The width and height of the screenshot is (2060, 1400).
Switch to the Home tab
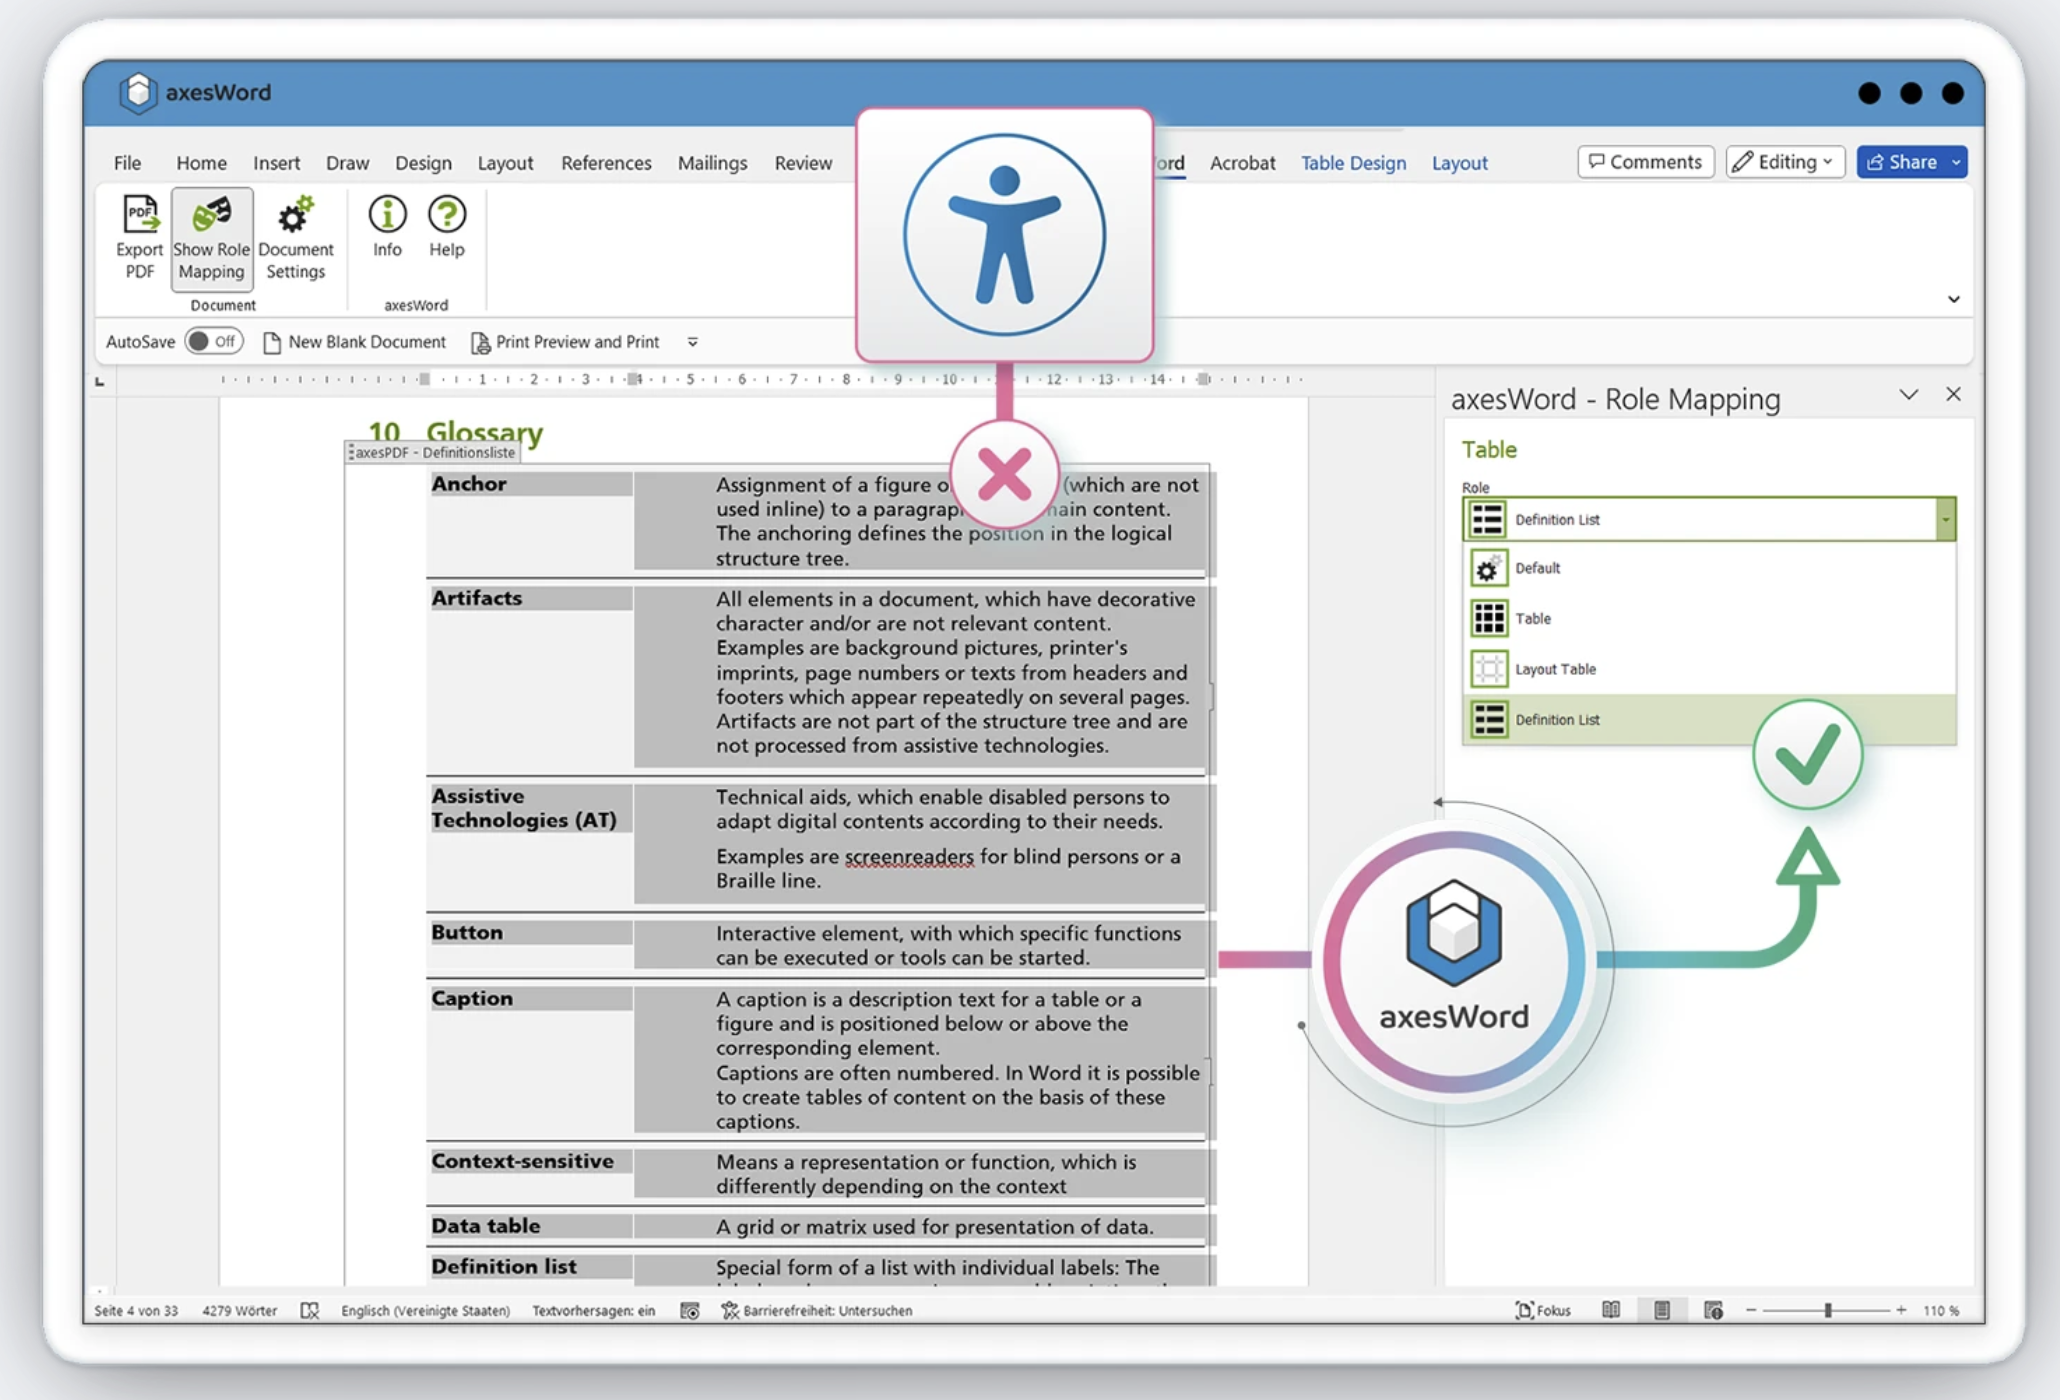click(x=201, y=163)
